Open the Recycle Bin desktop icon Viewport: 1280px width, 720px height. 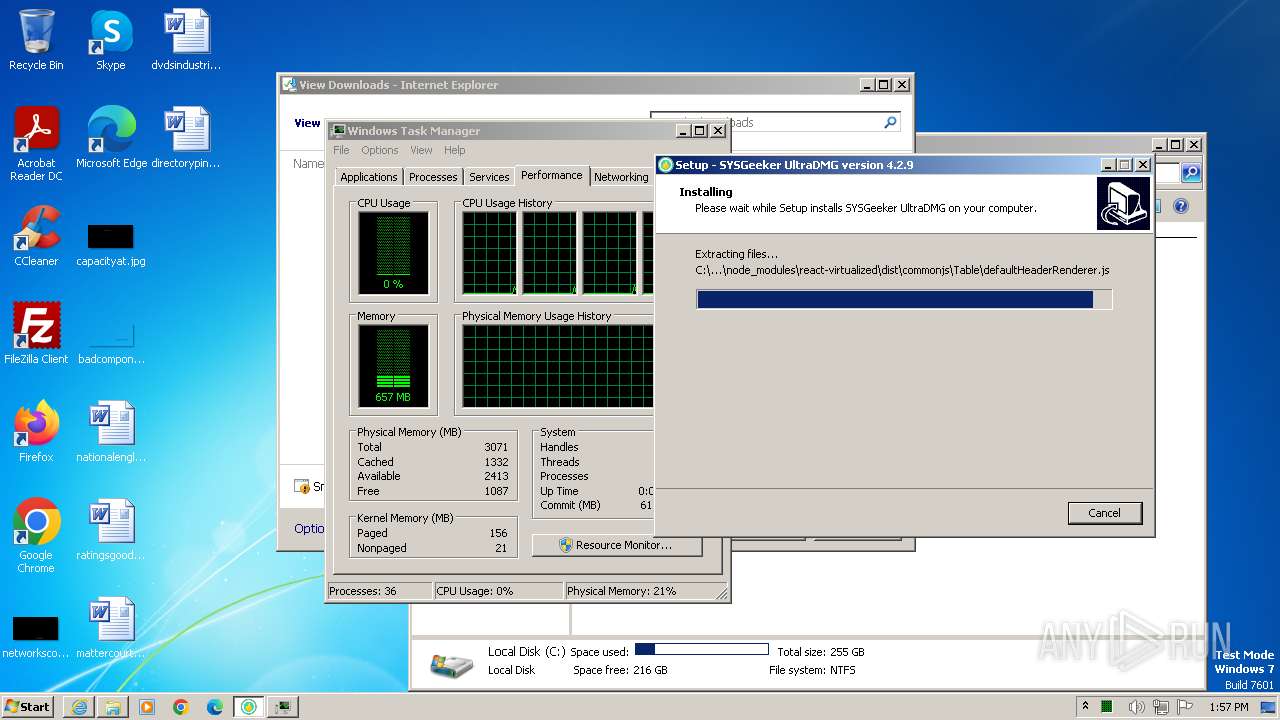click(x=36, y=40)
